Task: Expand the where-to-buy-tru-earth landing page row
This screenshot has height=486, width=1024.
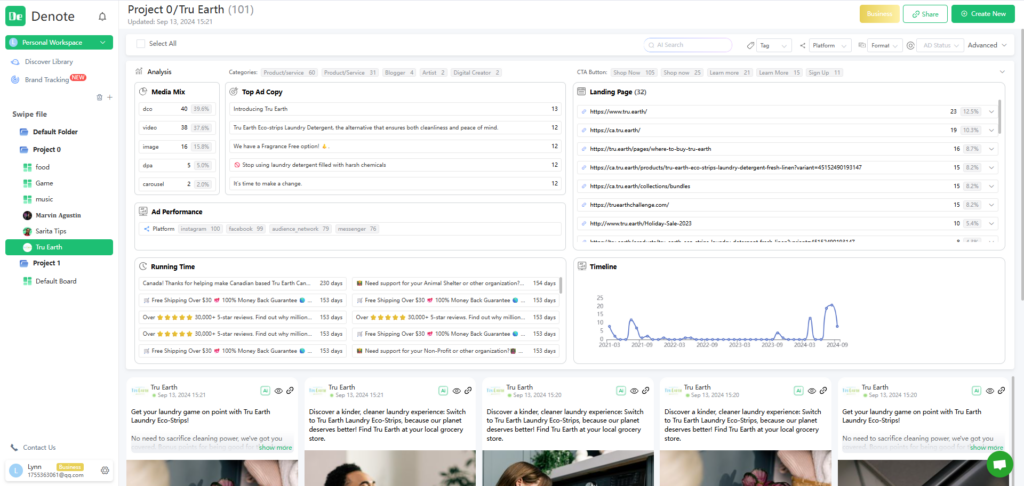Action: point(991,149)
